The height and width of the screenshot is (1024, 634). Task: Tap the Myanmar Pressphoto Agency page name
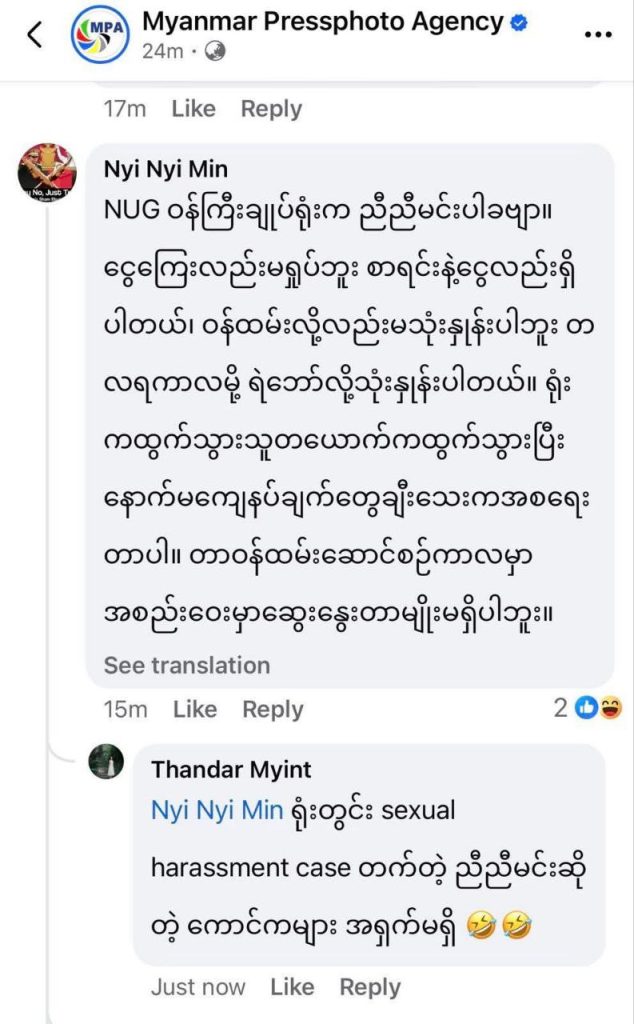(323, 21)
